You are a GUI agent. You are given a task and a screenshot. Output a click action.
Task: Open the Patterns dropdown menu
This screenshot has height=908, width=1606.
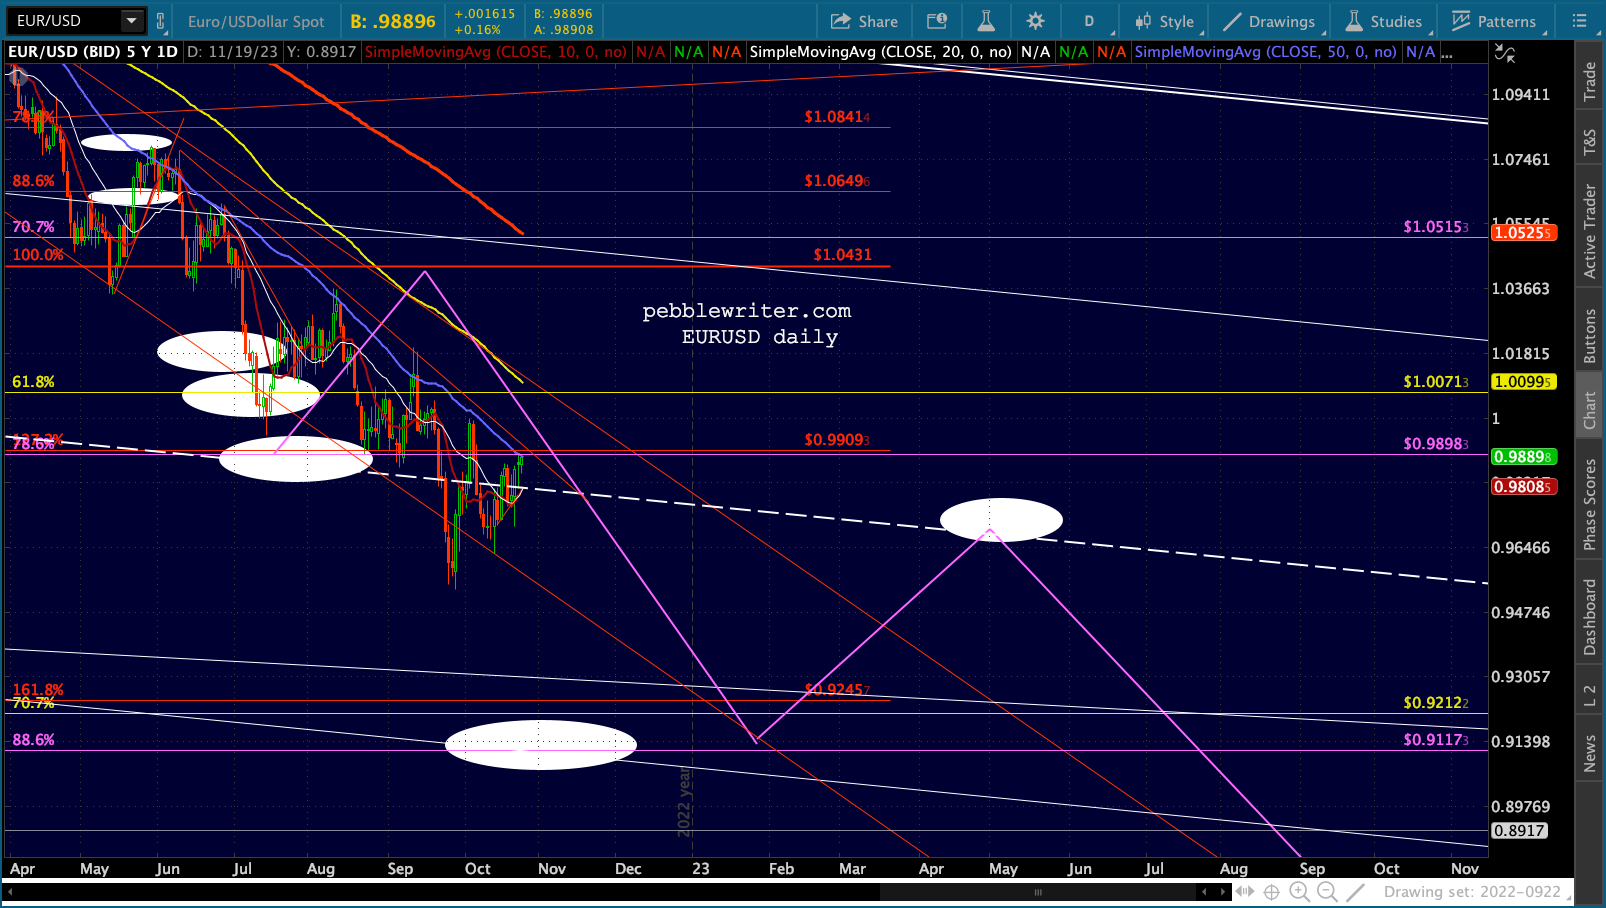[x=1494, y=21]
